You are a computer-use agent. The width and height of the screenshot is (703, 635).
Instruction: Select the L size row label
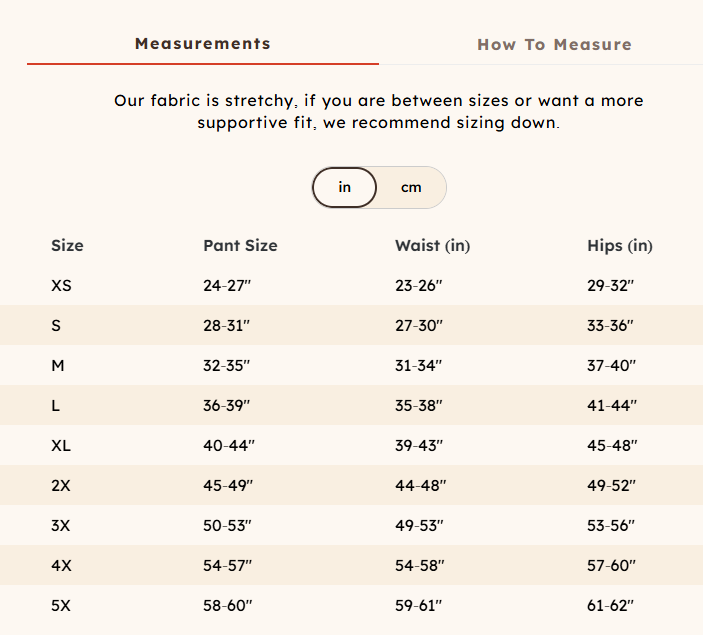click(x=56, y=406)
